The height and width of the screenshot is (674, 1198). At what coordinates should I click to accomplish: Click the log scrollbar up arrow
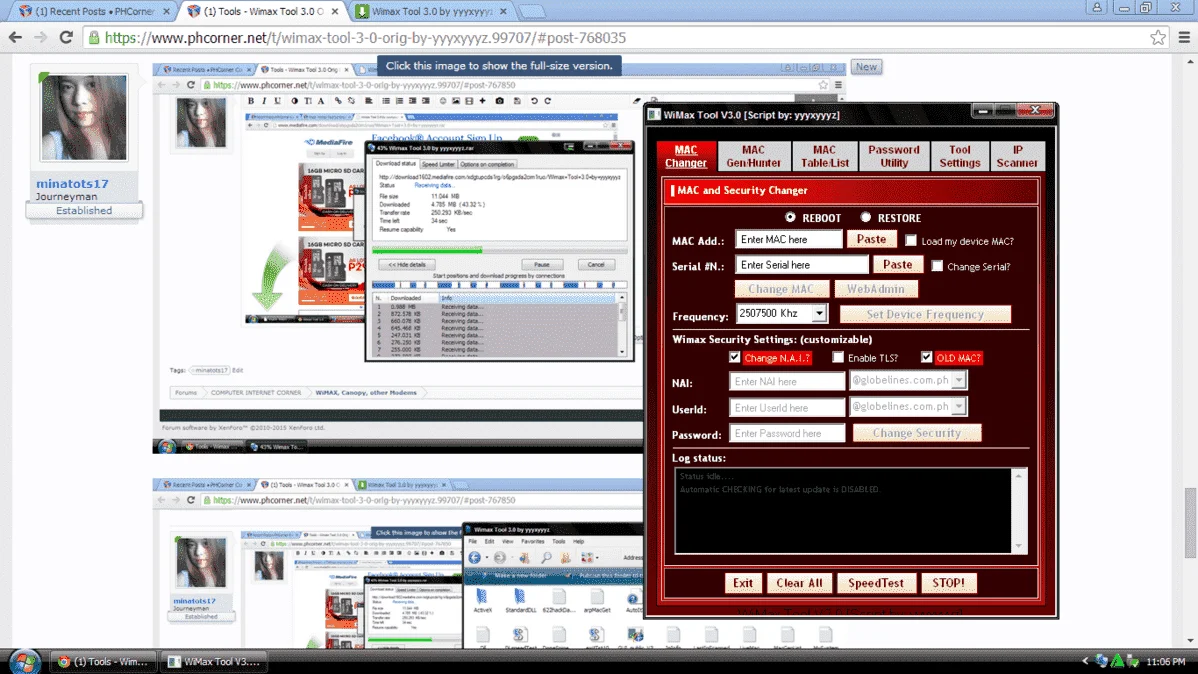tap(1018, 475)
